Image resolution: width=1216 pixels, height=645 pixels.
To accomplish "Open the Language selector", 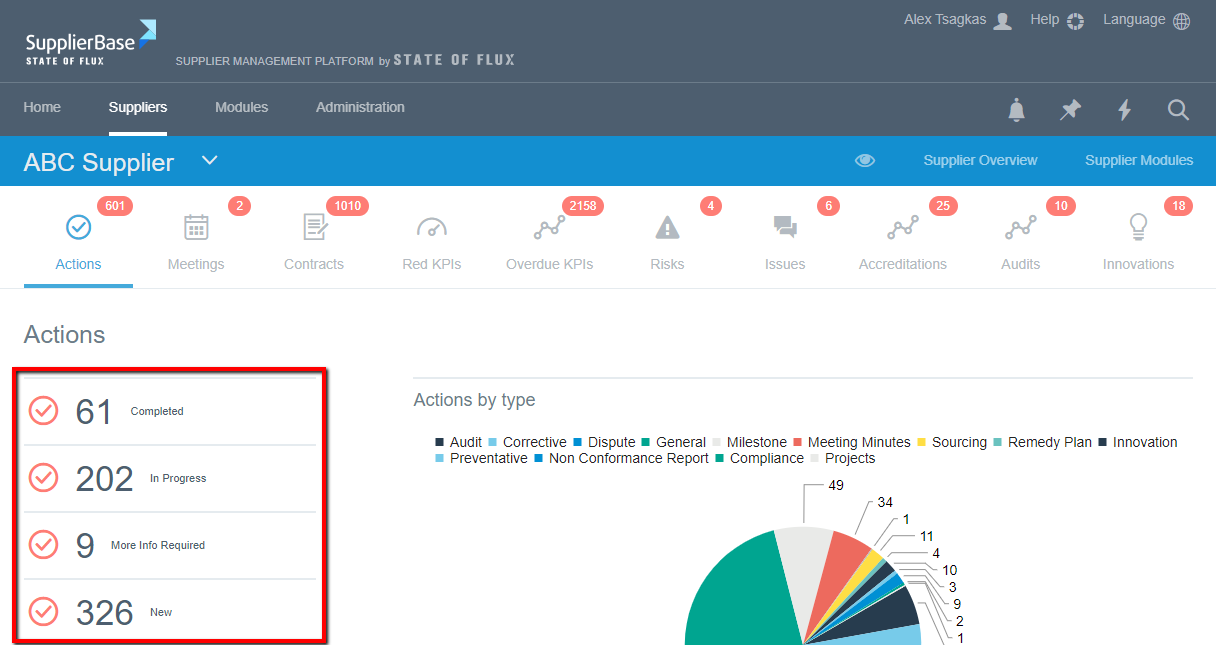I will pyautogui.click(x=1146, y=20).
